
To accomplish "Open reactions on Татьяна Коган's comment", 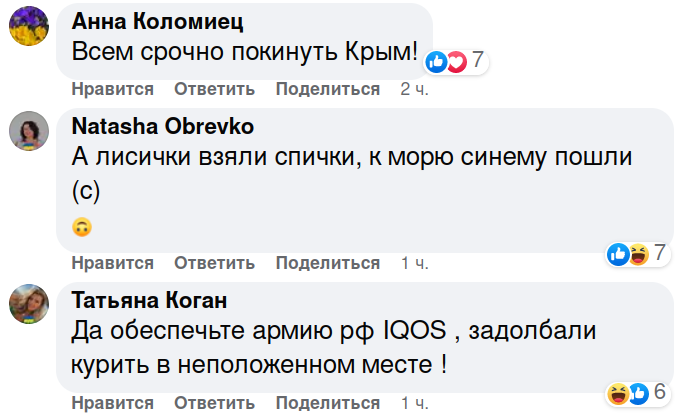I will 635,391.
